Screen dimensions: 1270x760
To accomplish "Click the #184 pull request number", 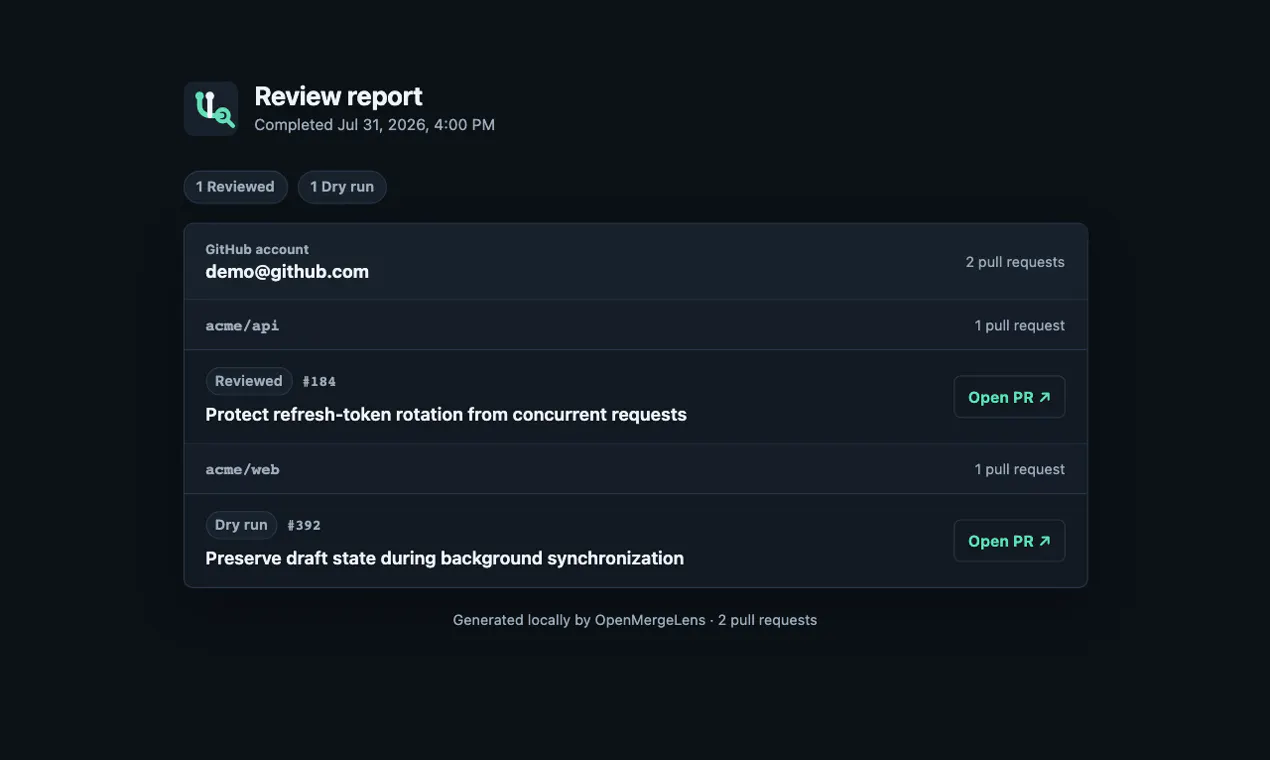I will [319, 382].
